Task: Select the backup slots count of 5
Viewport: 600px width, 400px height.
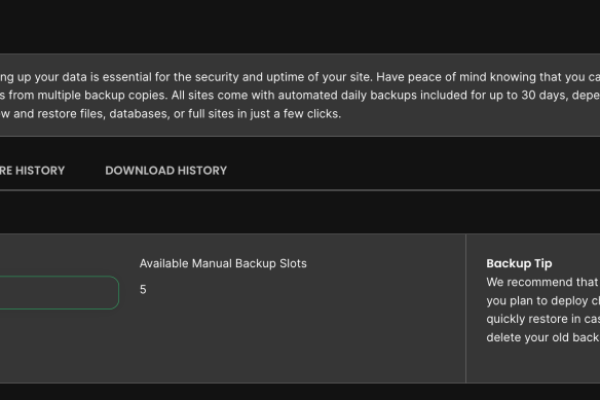Action: [x=143, y=290]
